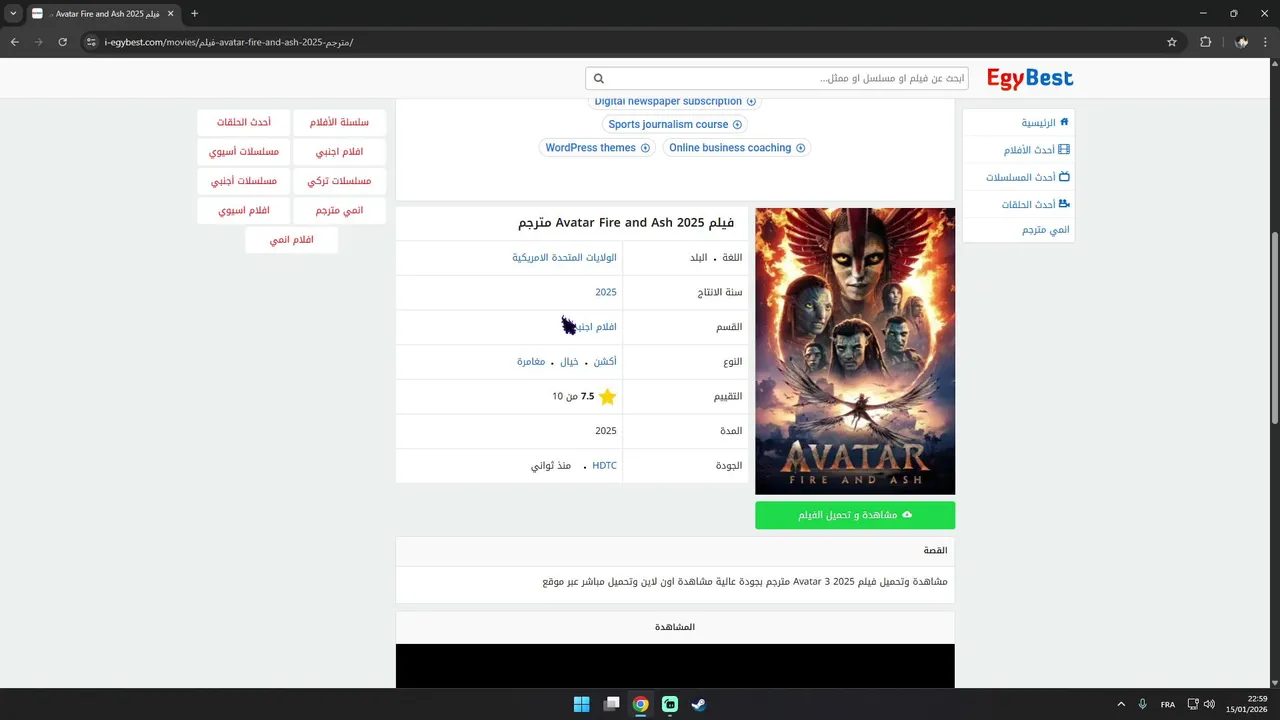Open the volume tray icon
Viewport: 1280px width, 720px height.
pos(1209,704)
